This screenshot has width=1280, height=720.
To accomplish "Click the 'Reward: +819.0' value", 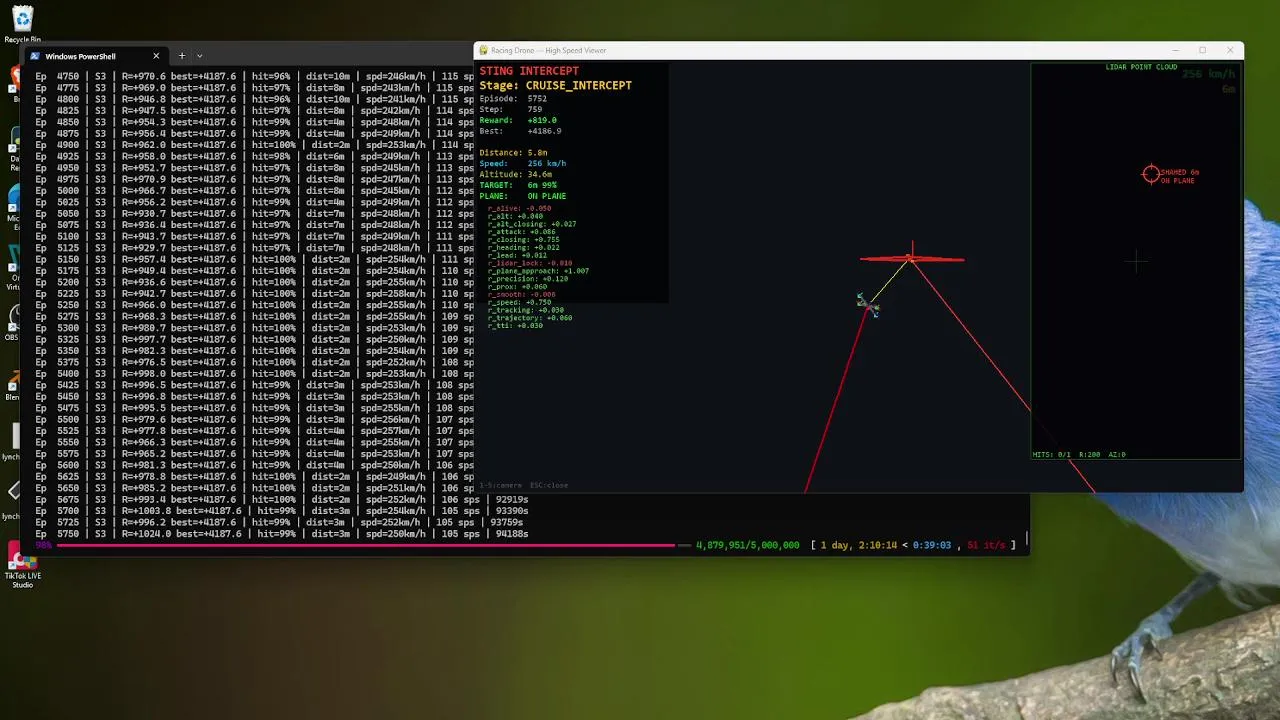I will pos(542,120).
